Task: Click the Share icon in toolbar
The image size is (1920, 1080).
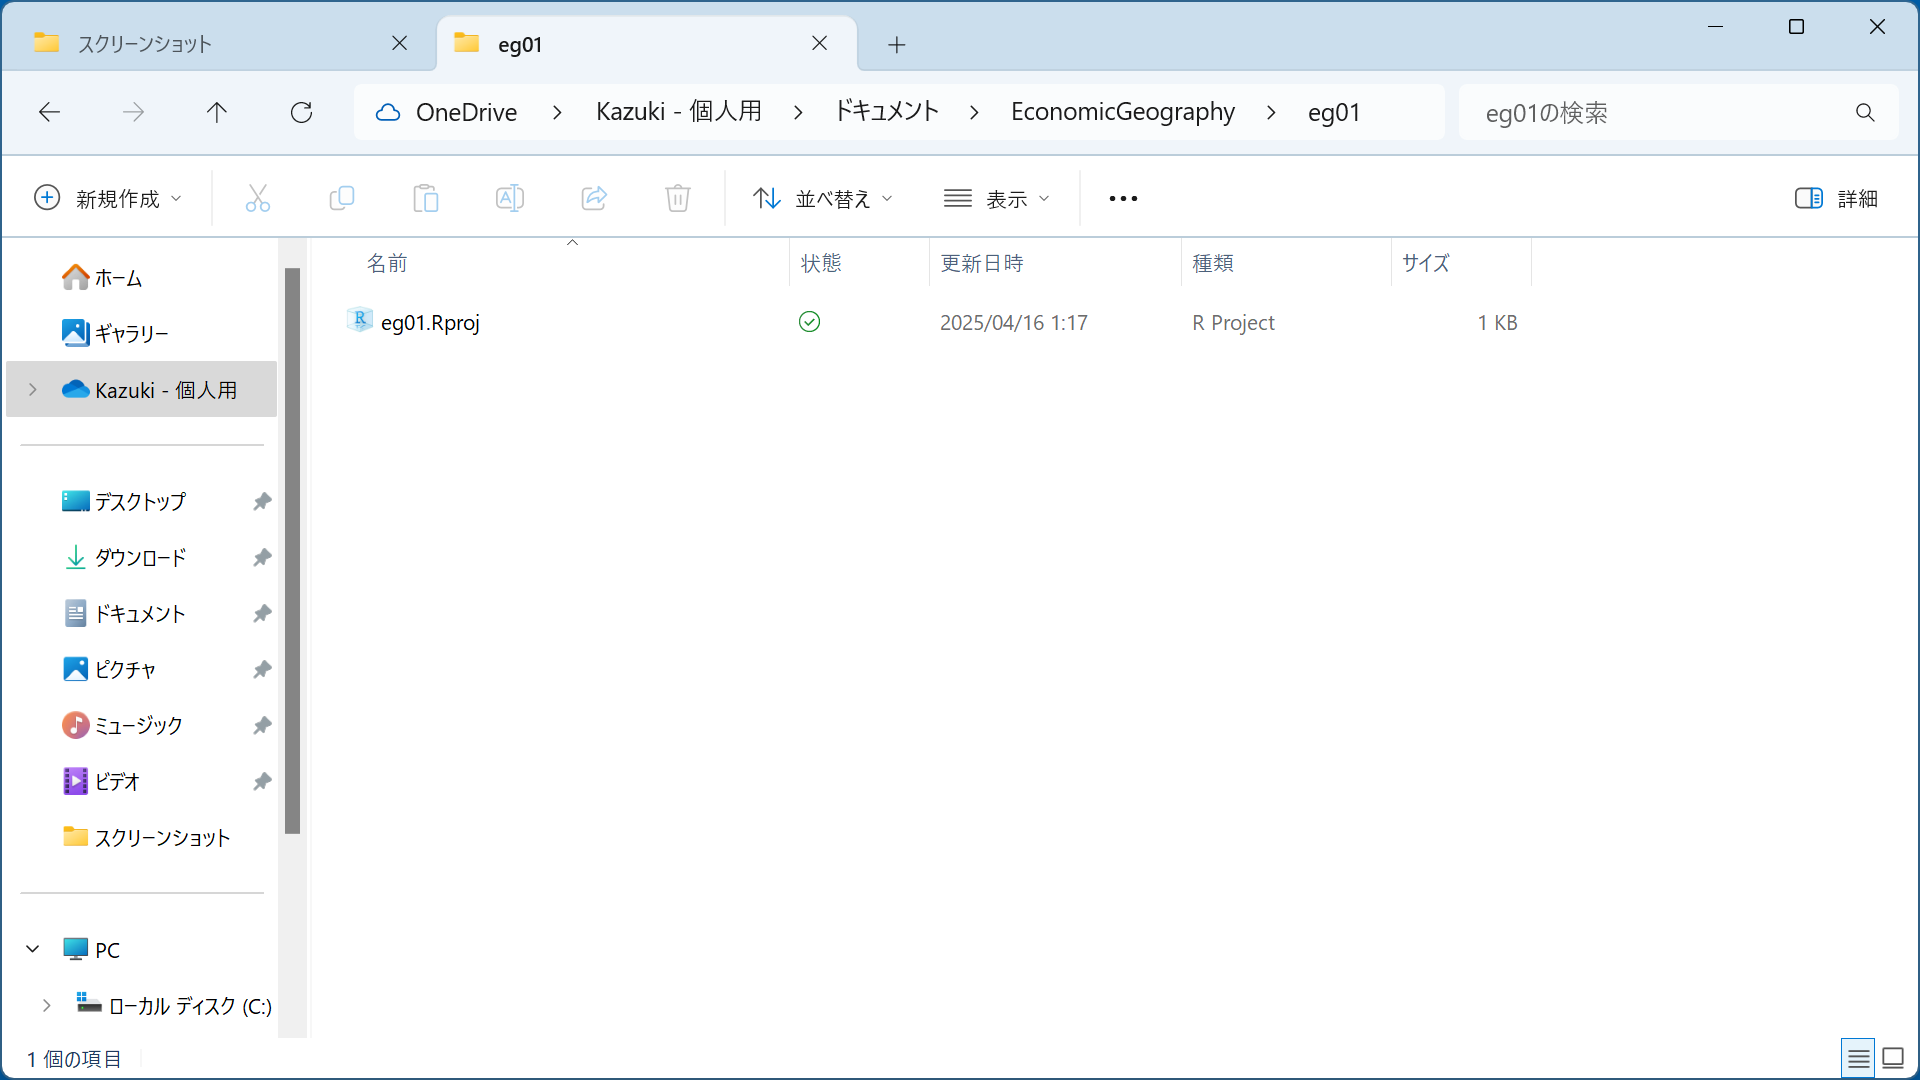Action: point(594,198)
